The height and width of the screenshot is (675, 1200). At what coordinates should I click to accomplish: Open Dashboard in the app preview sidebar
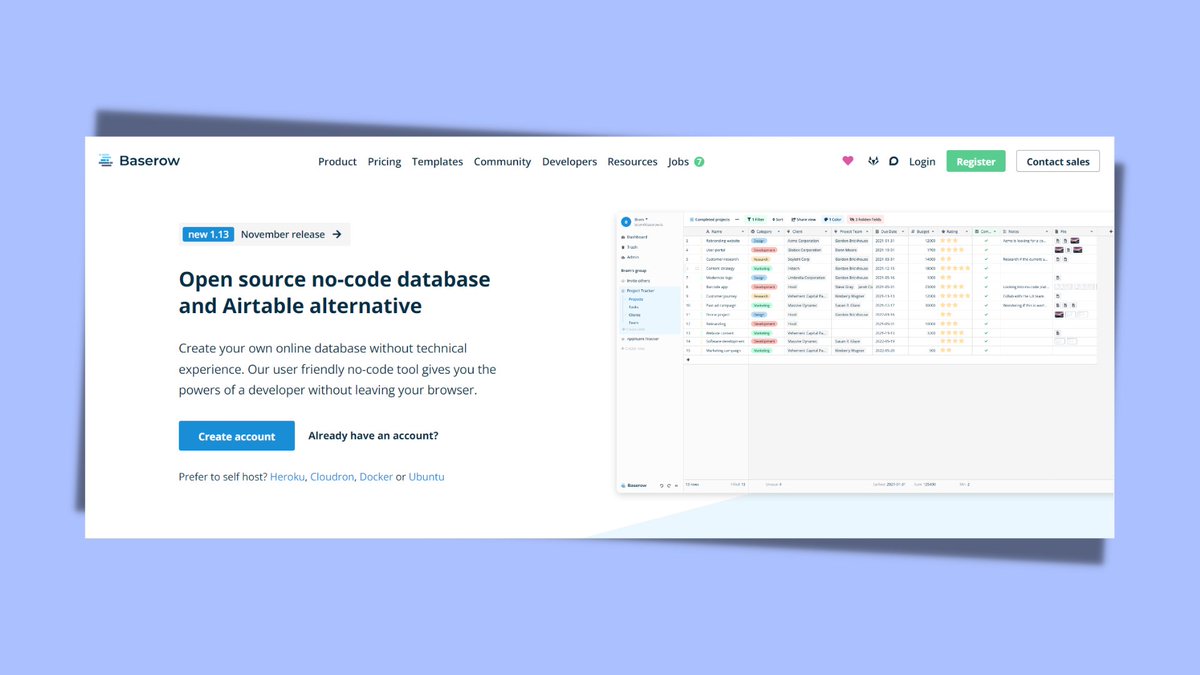[x=636, y=237]
